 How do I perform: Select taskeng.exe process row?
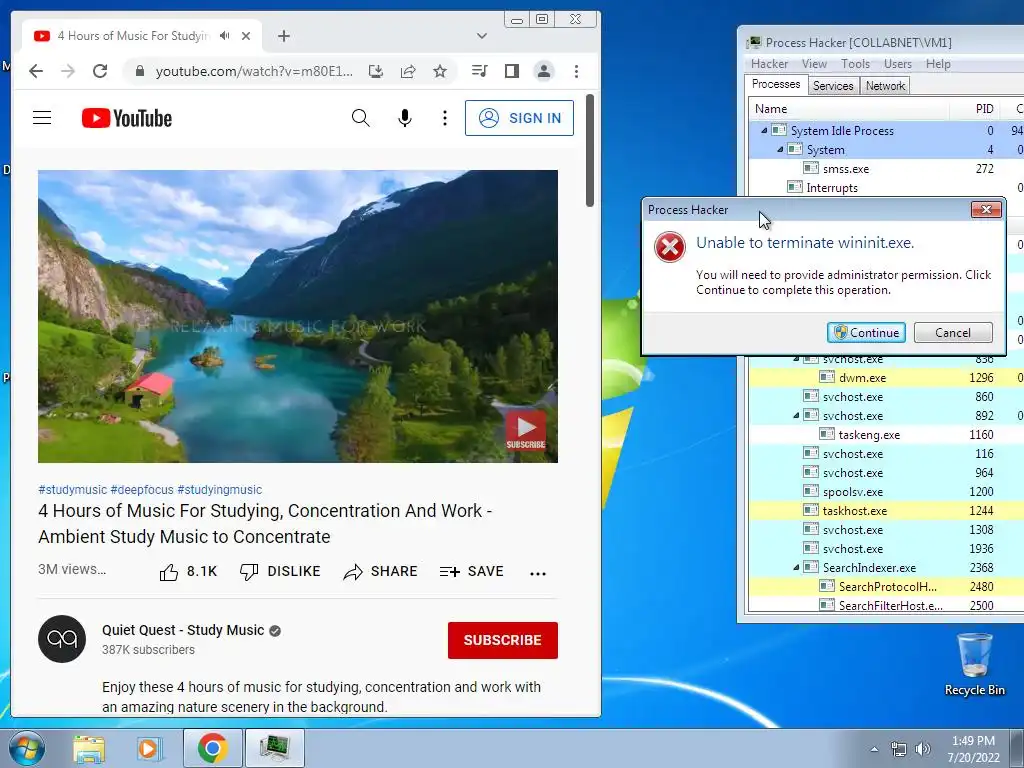pyautogui.click(x=886, y=434)
